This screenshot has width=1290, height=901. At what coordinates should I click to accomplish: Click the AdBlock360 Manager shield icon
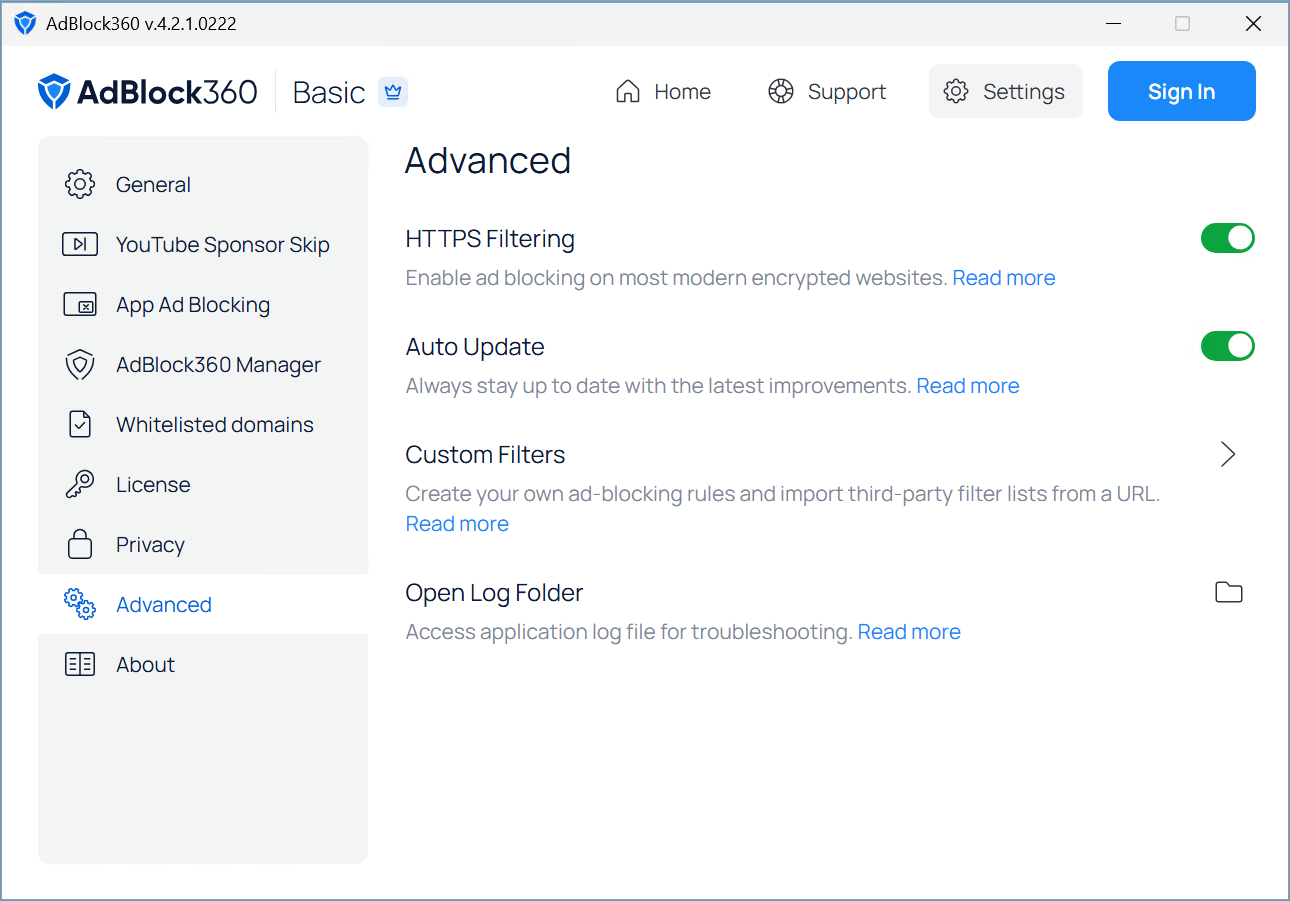[x=80, y=364]
